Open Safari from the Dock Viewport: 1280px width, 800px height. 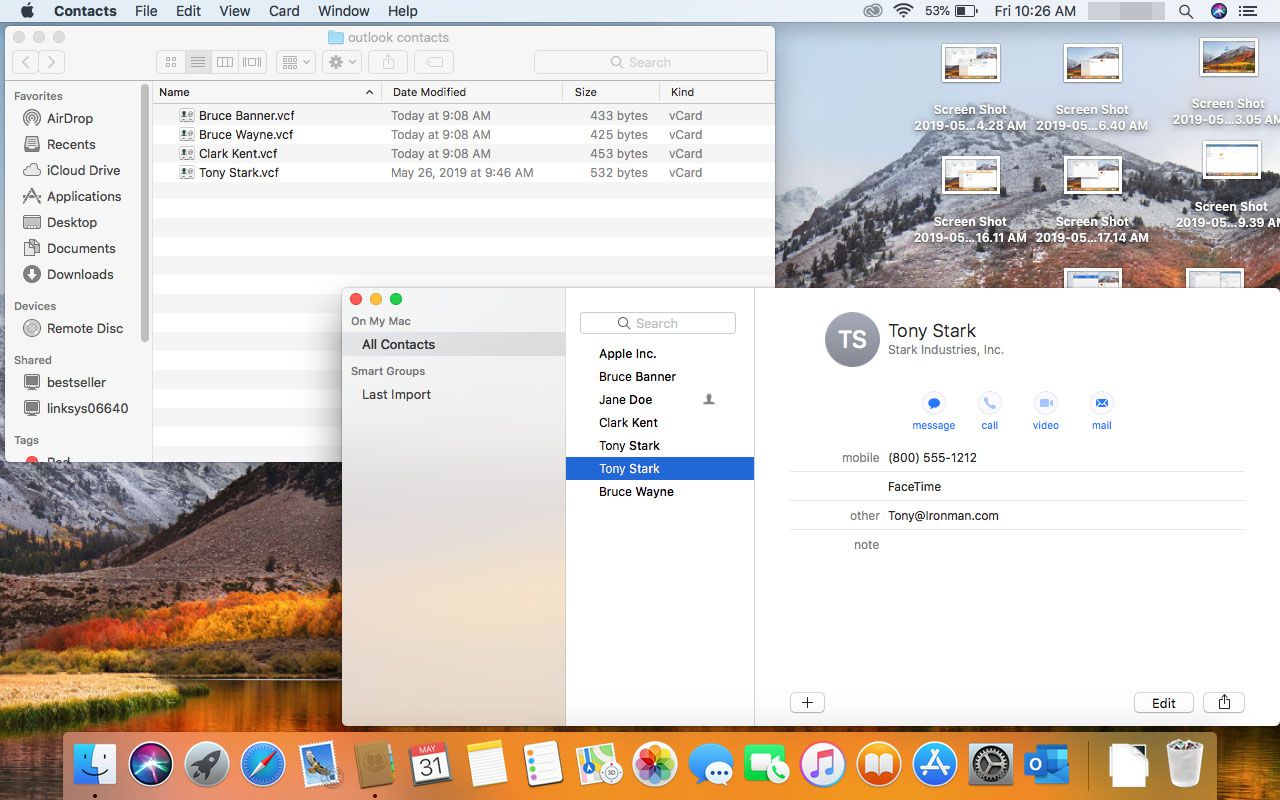[263, 765]
